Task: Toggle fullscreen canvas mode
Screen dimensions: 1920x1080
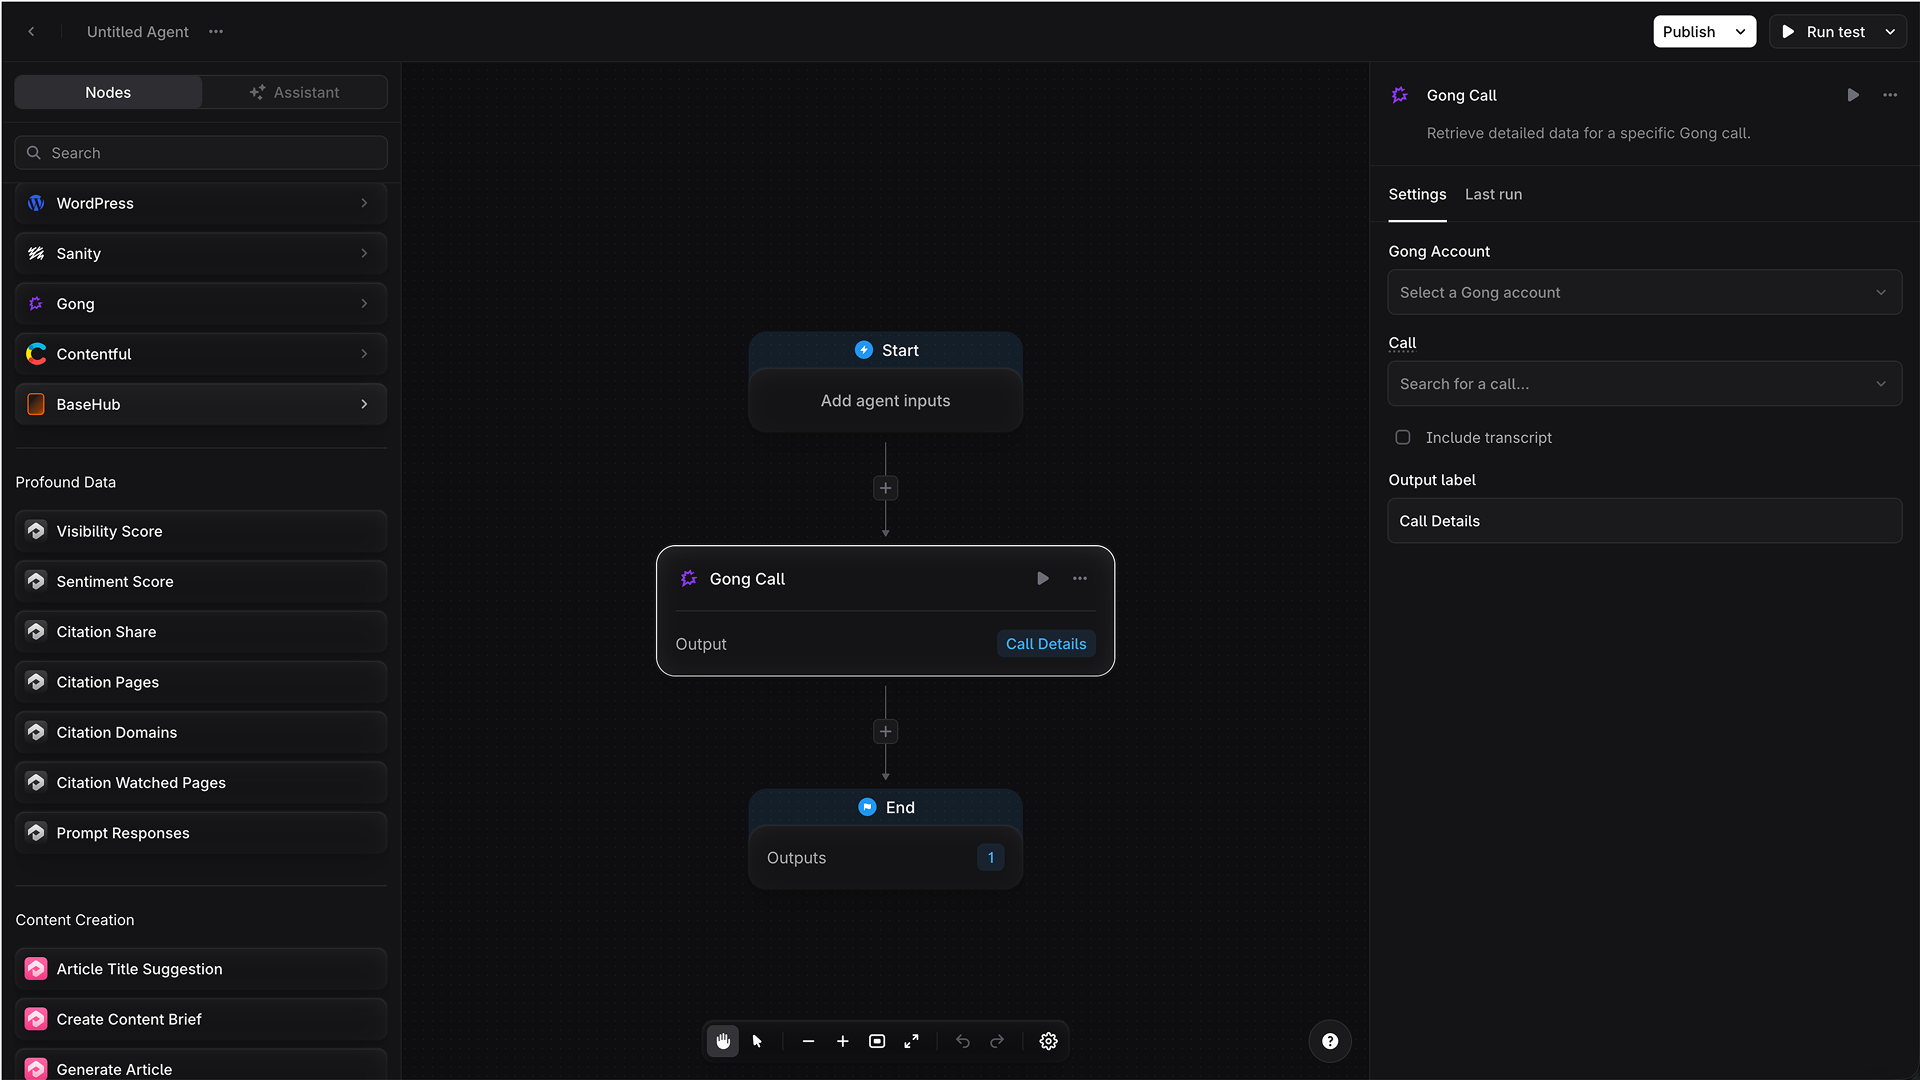Action: (x=911, y=1041)
